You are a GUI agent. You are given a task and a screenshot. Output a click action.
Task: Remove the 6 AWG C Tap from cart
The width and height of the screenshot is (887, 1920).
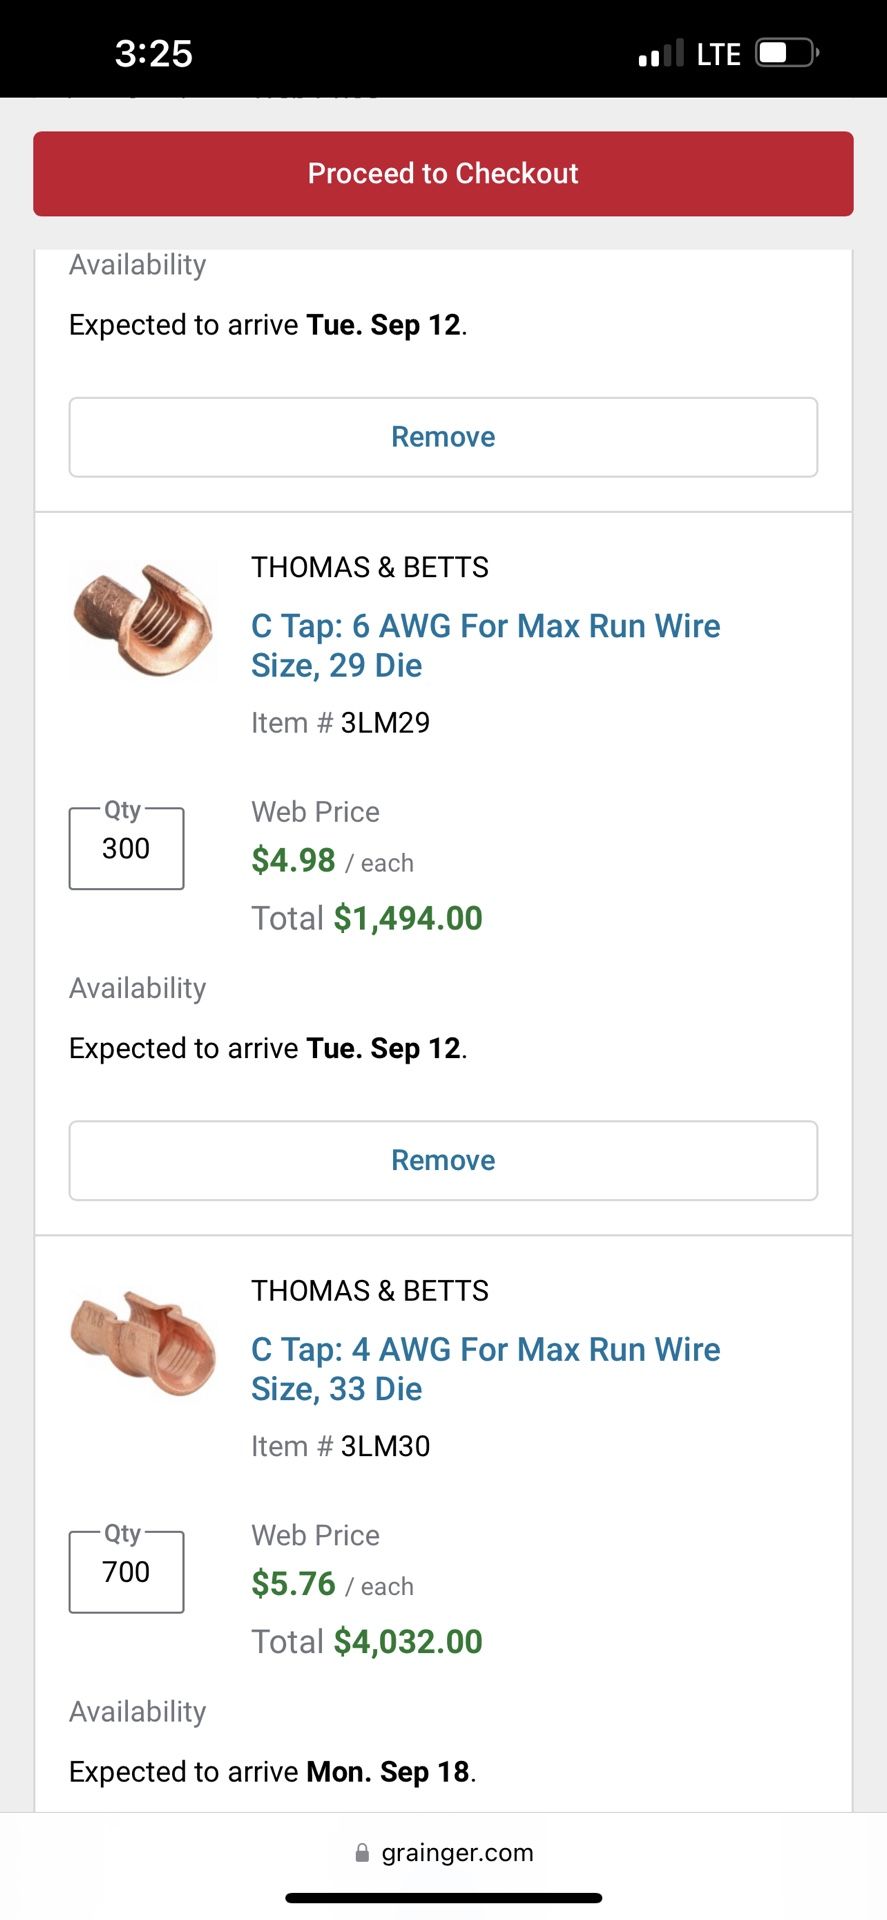tap(442, 1160)
